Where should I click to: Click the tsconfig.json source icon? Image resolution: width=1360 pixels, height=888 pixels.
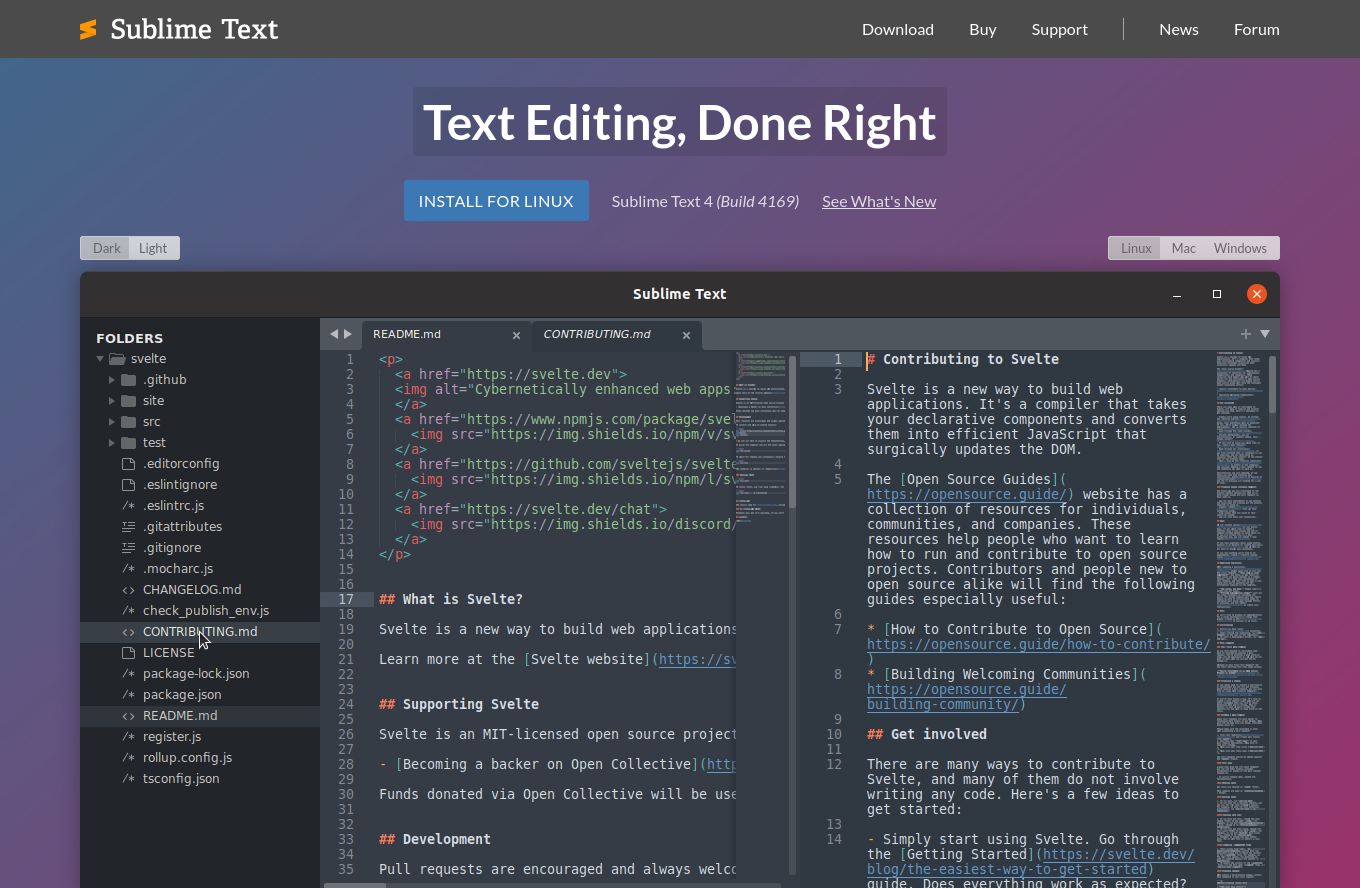(128, 779)
